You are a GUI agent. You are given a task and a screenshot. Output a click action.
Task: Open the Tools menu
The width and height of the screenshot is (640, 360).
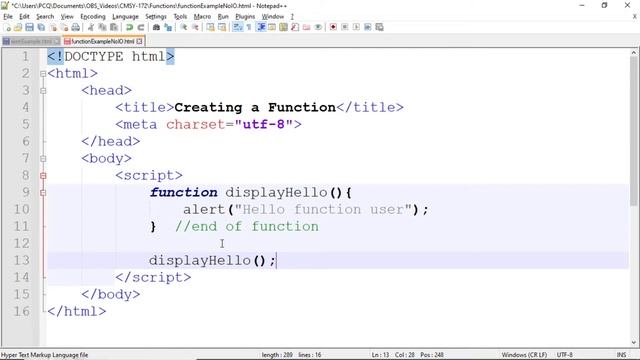pos(180,17)
